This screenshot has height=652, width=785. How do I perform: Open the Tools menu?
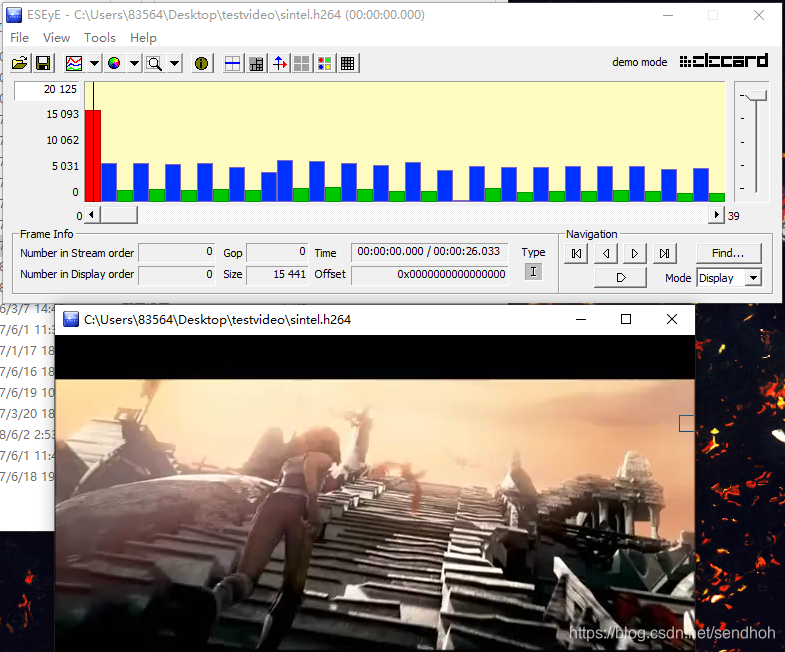point(100,38)
